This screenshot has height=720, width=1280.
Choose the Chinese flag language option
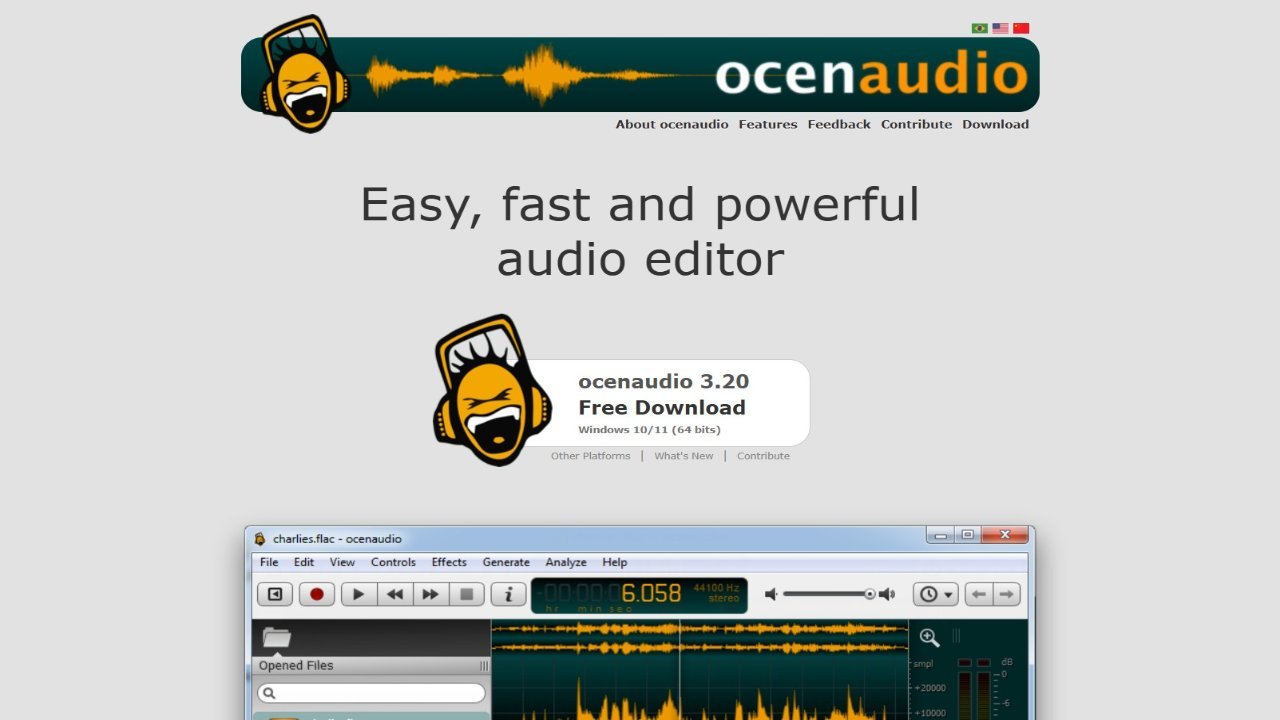point(1021,28)
